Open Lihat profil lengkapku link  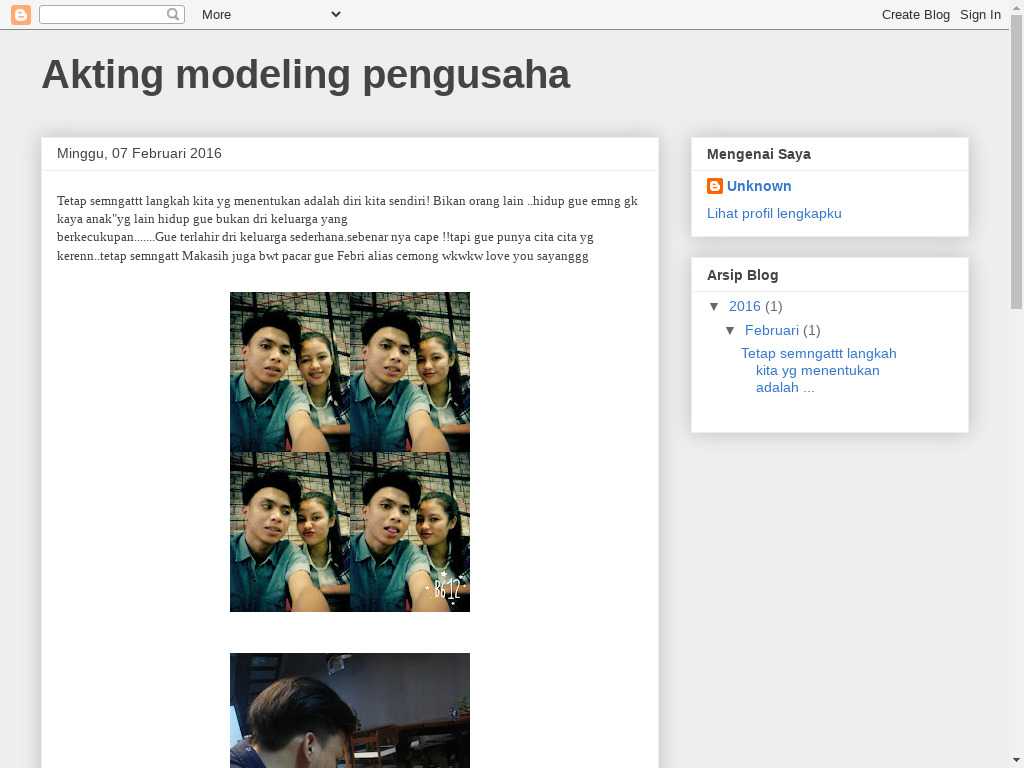click(x=774, y=214)
